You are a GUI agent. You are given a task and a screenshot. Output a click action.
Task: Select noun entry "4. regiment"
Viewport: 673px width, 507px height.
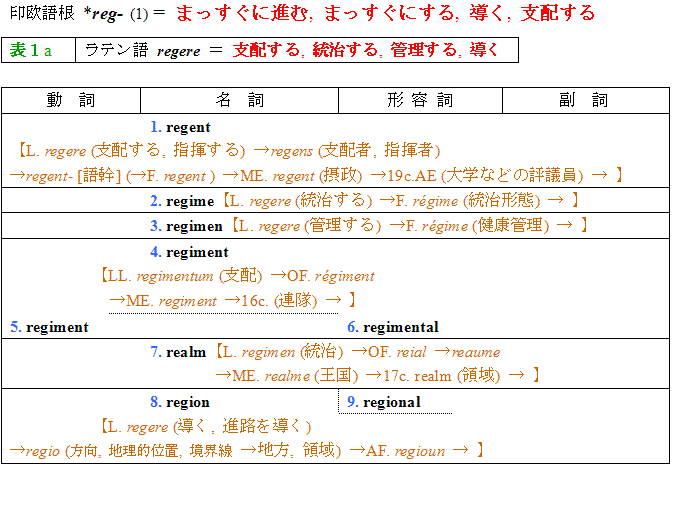point(189,252)
